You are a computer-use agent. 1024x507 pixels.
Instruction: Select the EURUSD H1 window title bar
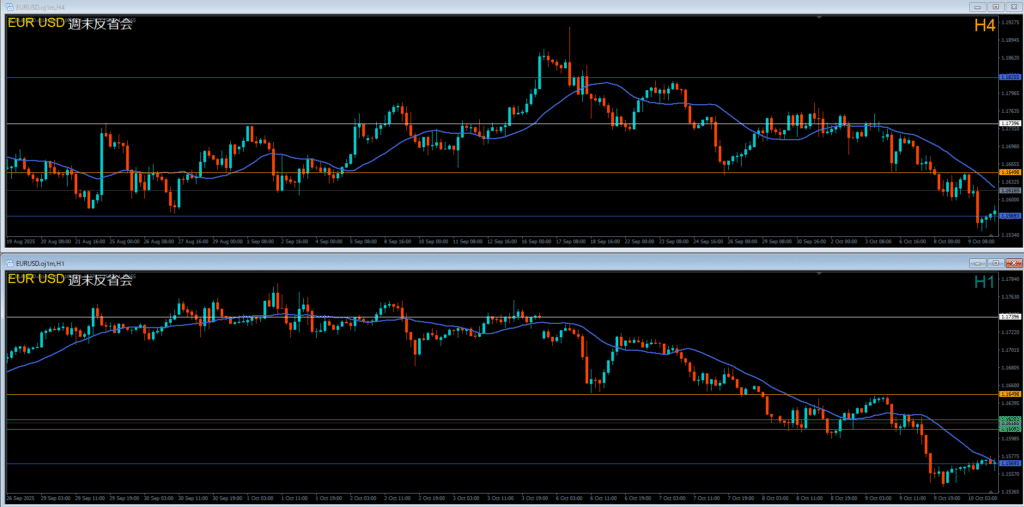click(x=400, y=264)
